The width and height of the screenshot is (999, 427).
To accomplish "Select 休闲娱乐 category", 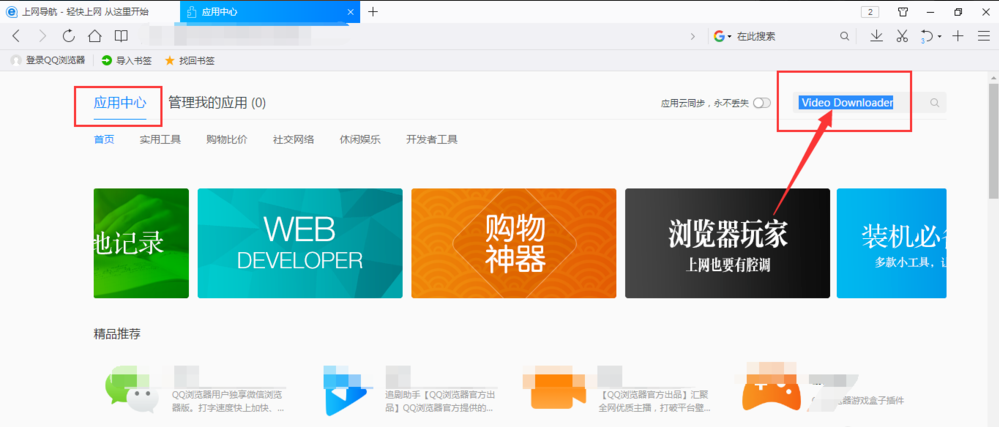I will pyautogui.click(x=360, y=140).
